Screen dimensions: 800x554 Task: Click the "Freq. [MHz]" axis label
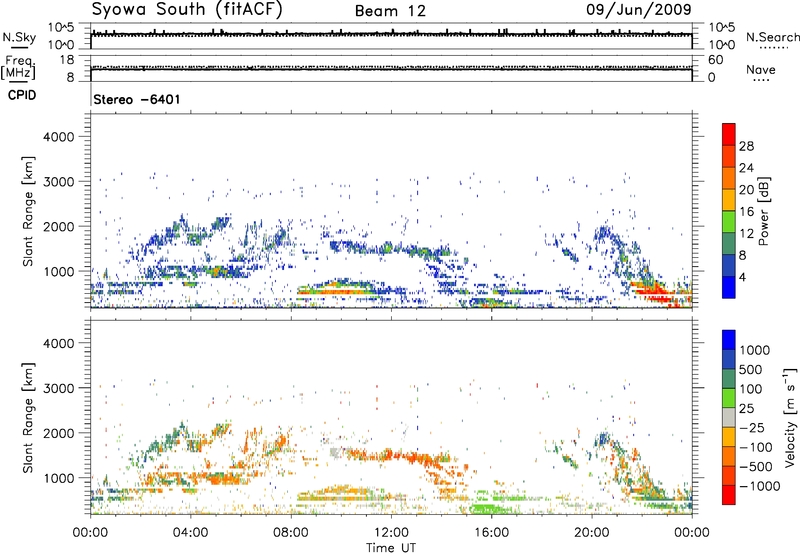pyautogui.click(x=18, y=68)
